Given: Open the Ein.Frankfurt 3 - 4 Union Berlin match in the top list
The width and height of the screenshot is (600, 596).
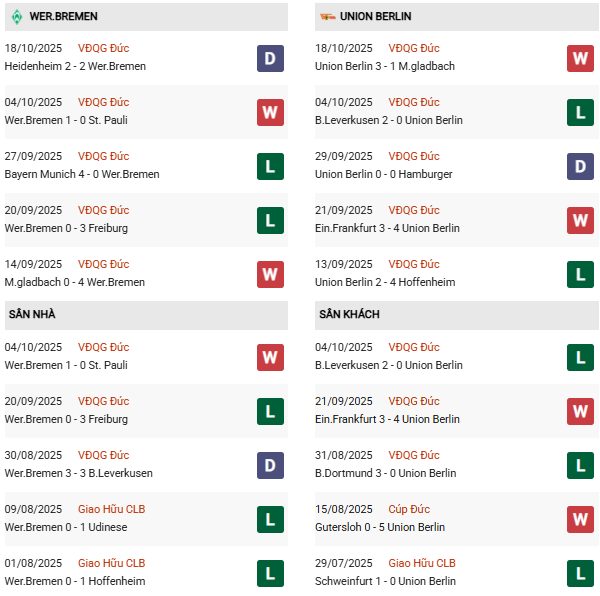Looking at the screenshot, I should pyautogui.click(x=387, y=228).
